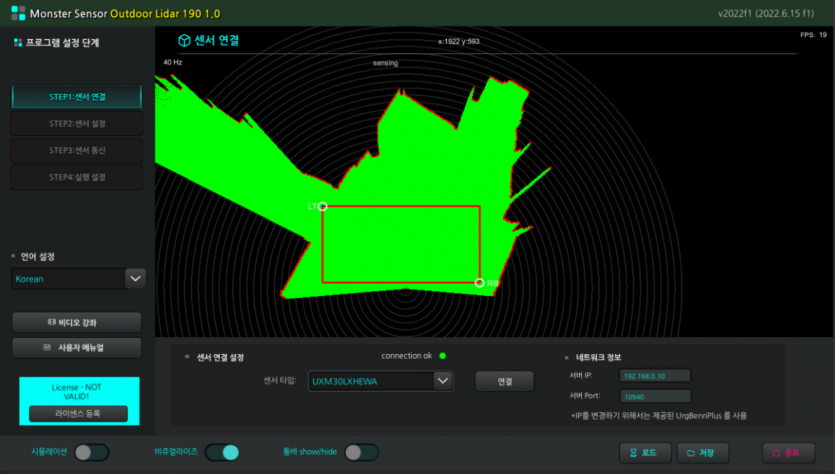Select the RB corner handle circle
The image size is (835, 474).
[480, 283]
